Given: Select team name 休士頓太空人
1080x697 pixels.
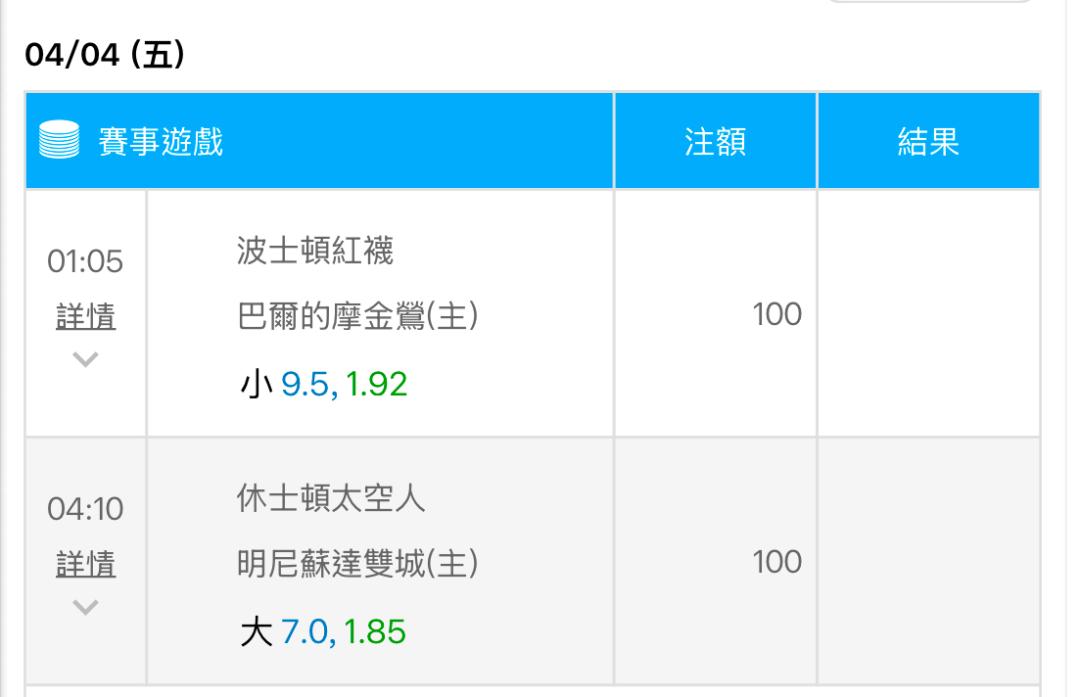Looking at the screenshot, I should (331, 498).
